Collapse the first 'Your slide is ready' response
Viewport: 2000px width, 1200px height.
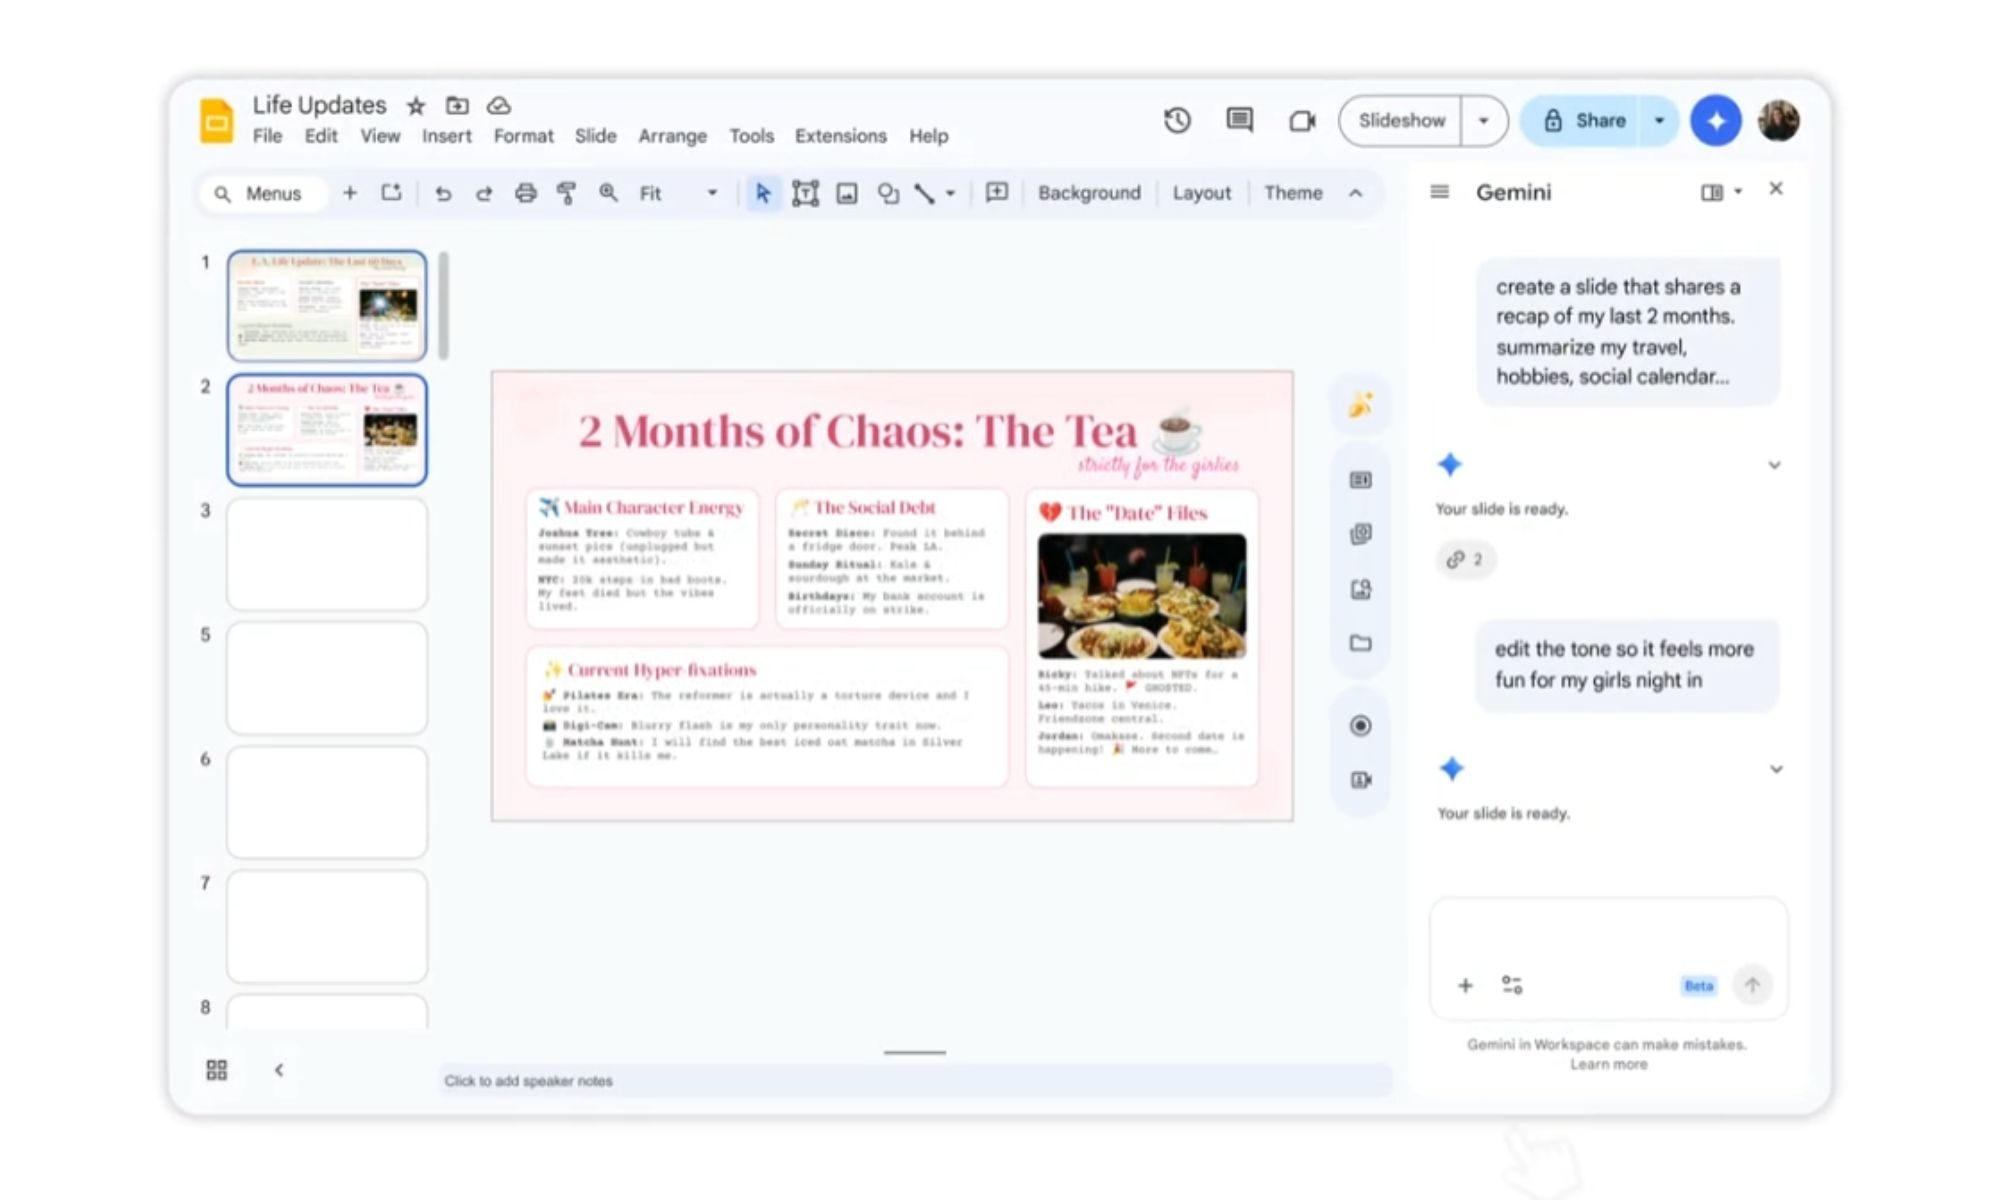point(1775,465)
